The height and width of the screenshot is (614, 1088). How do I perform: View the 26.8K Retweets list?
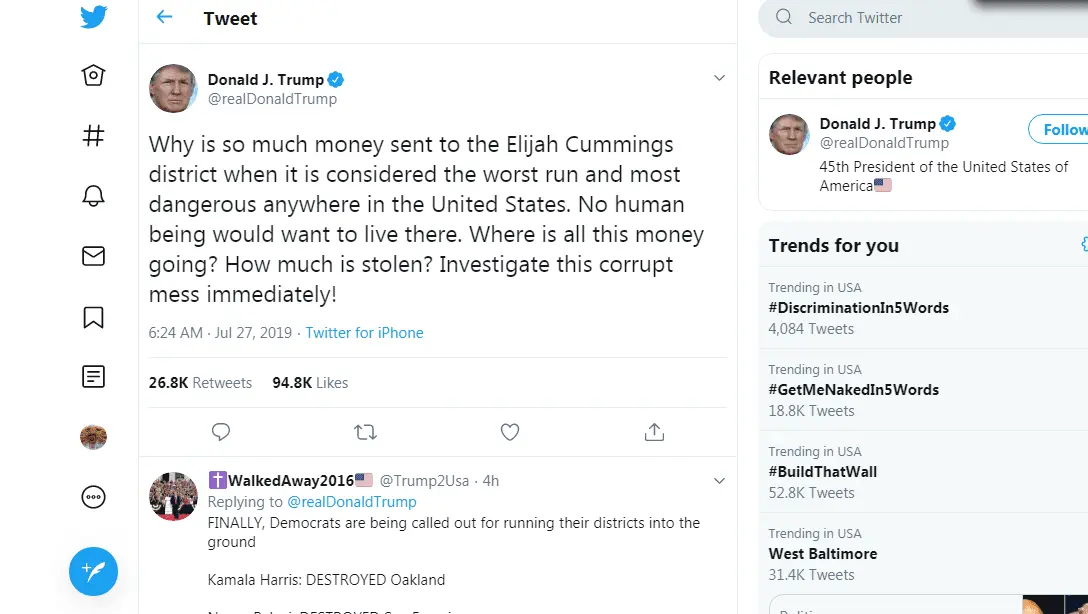click(x=200, y=383)
